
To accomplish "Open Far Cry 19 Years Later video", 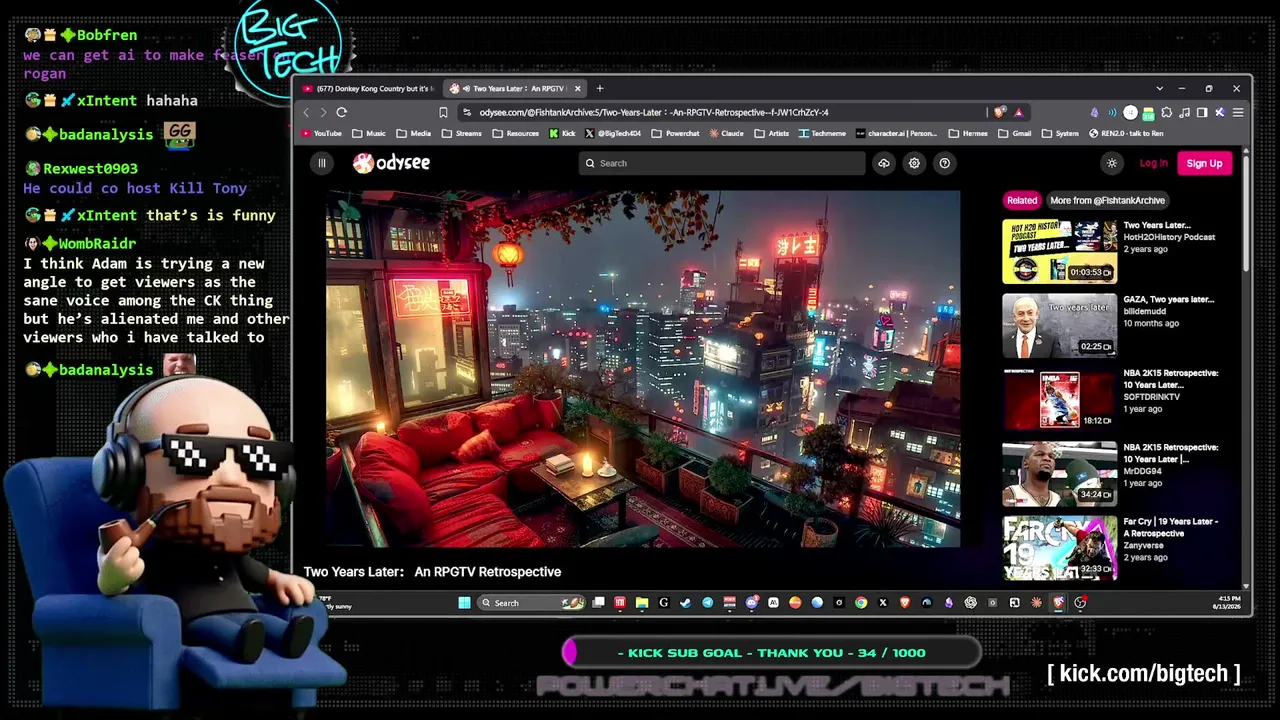I will coord(1059,548).
